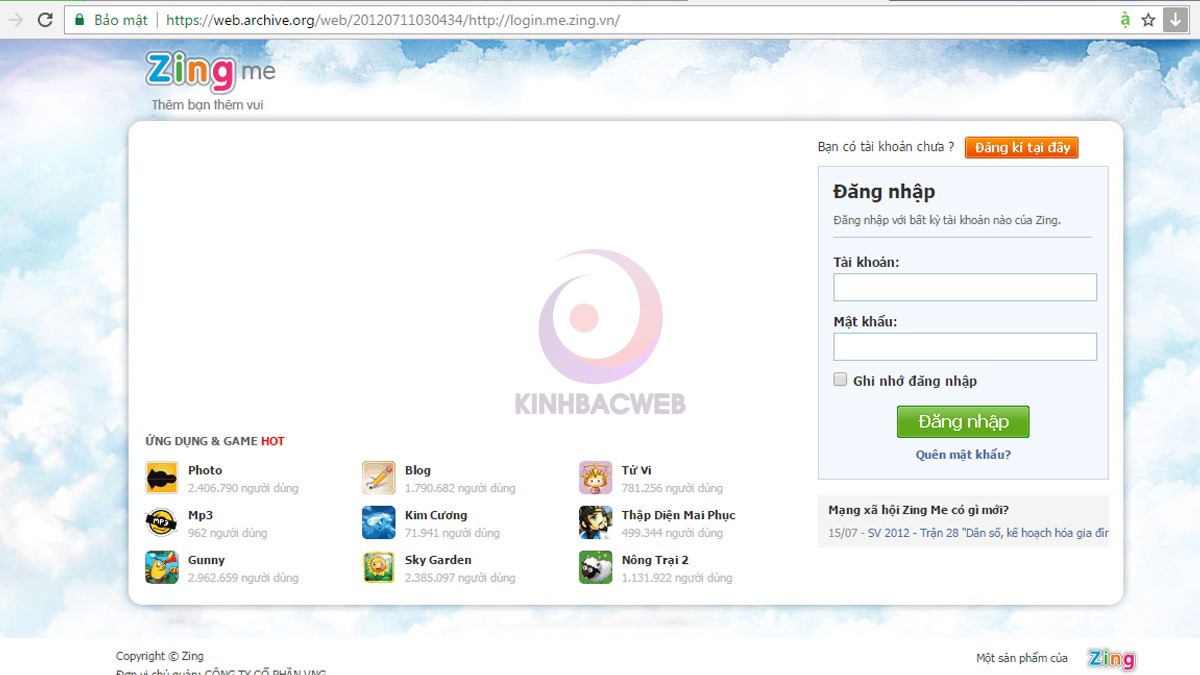This screenshot has width=1200, height=675.
Task: Open the Tử Vi app icon
Action: point(595,478)
